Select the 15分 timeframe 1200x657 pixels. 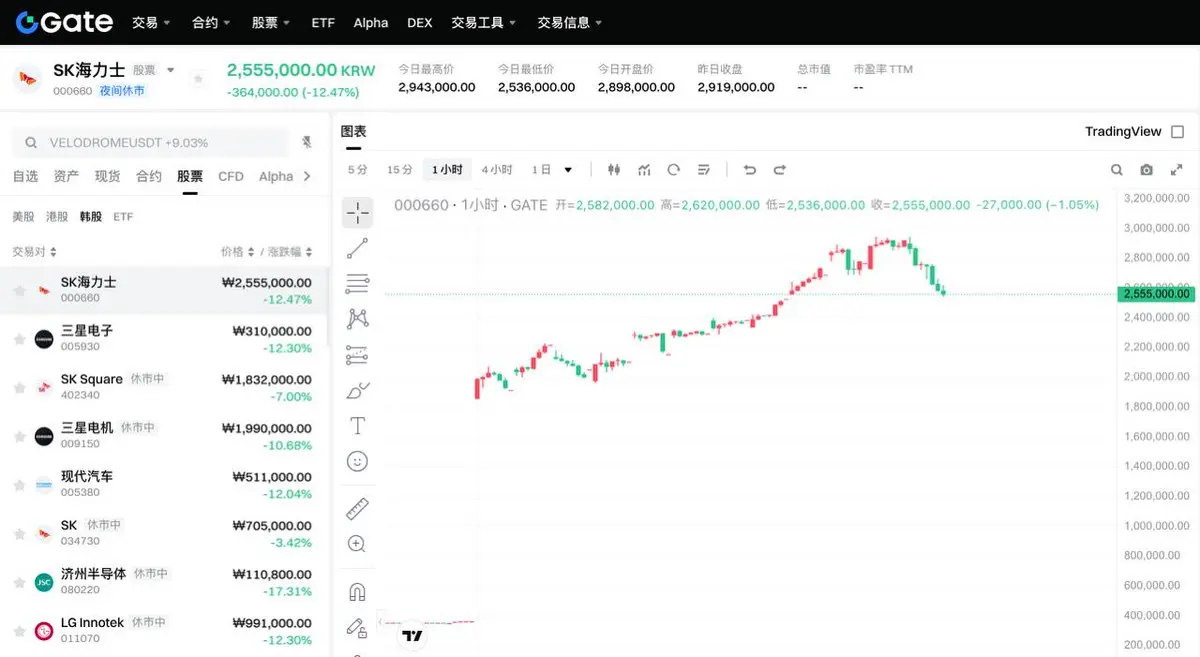tap(399, 170)
